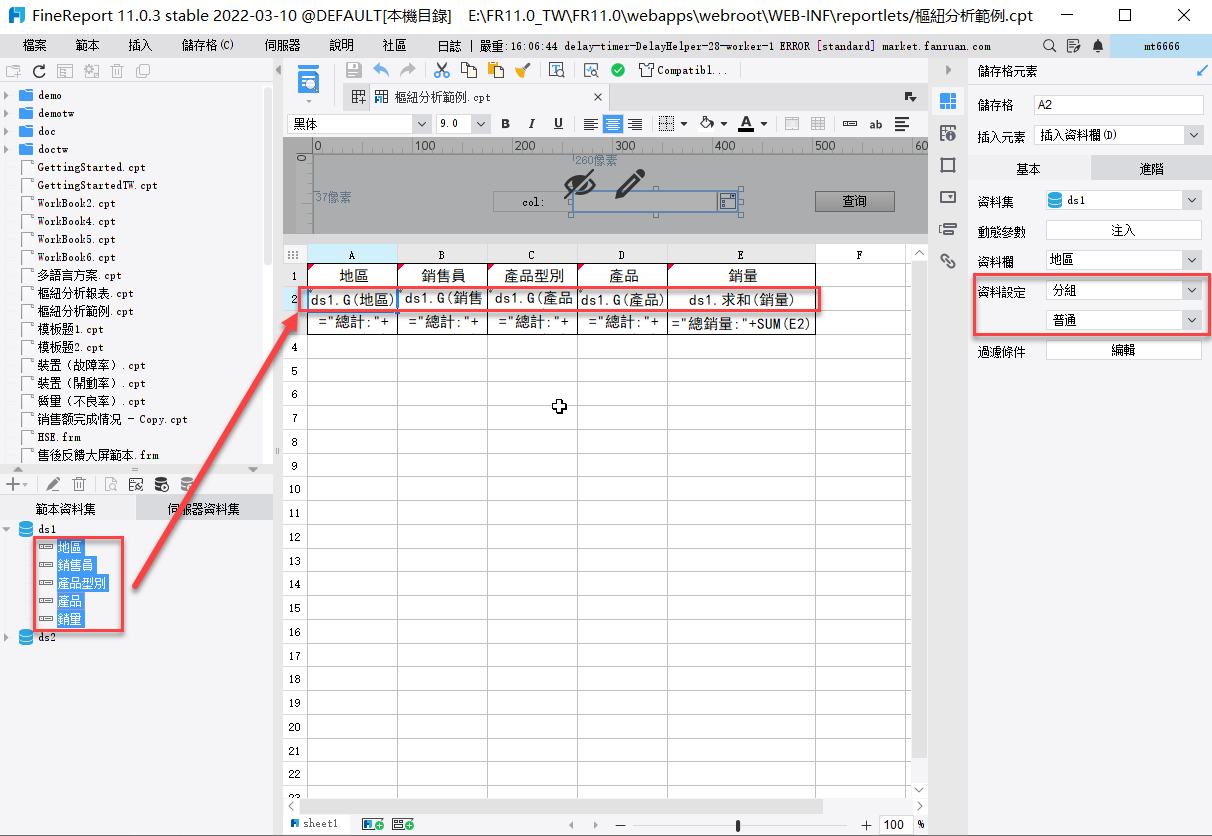This screenshot has width=1212, height=836.
Task: Switch to 伺服器資料集 tab
Action: click(204, 509)
